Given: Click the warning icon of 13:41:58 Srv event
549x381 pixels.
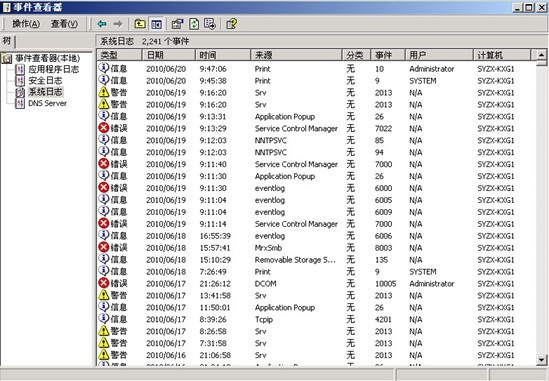Looking at the screenshot, I should tap(104, 295).
